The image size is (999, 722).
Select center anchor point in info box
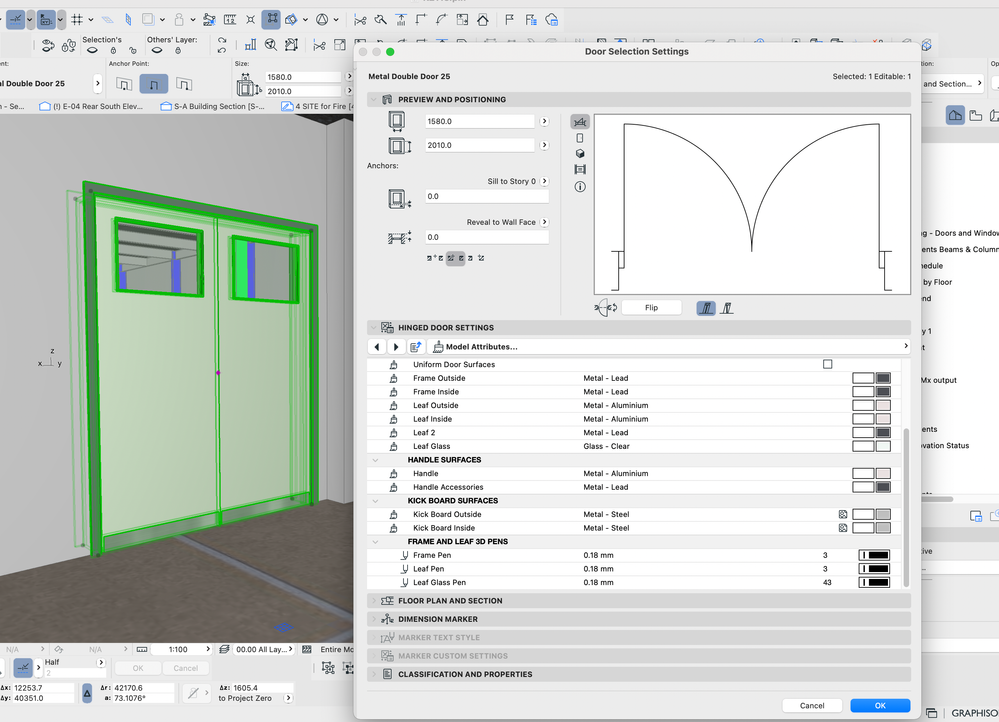point(153,85)
